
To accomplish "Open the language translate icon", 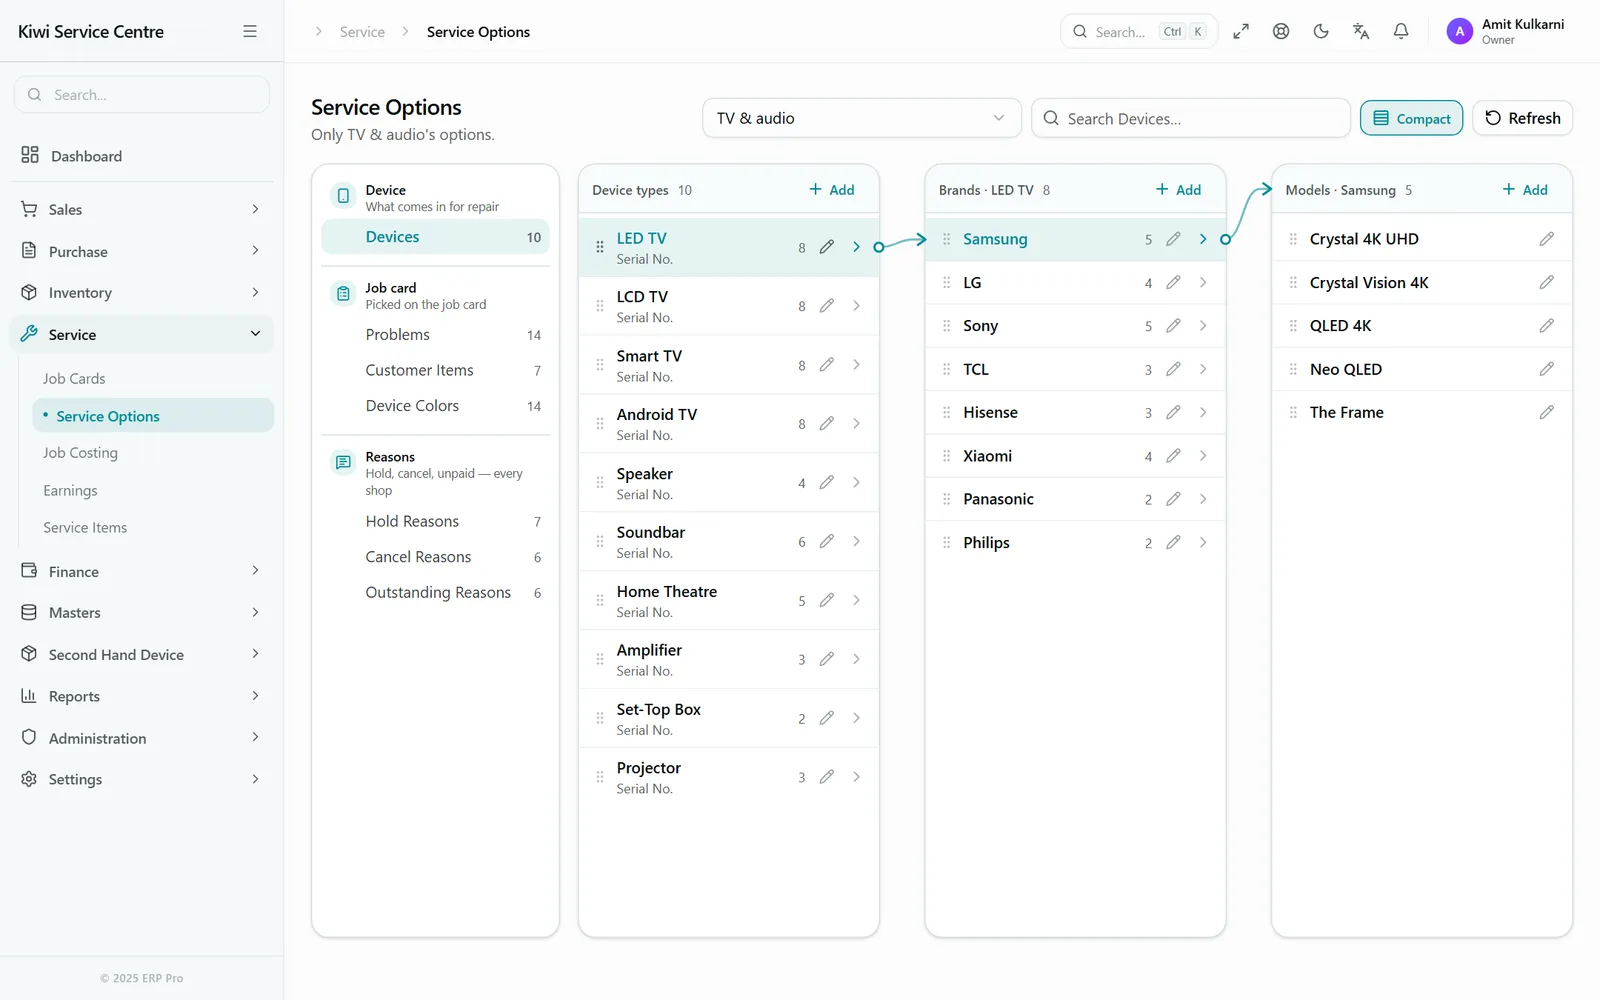I will click(1361, 32).
